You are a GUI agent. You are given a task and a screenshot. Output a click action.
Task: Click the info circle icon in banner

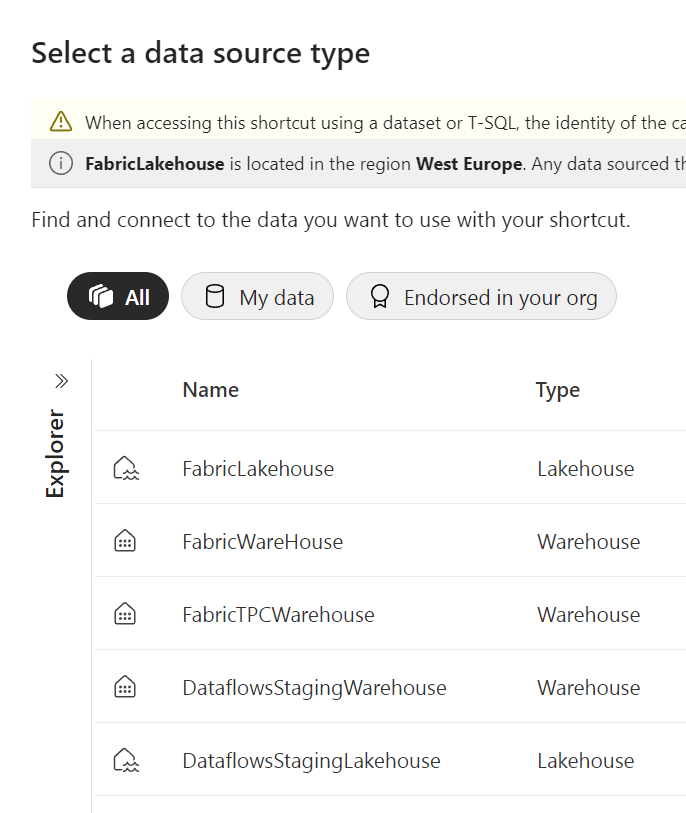point(61,163)
